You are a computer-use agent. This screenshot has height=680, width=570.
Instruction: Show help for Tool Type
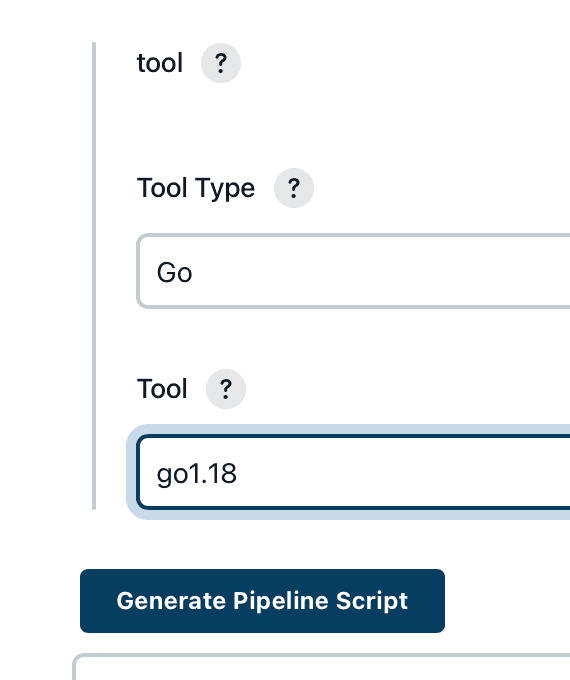pyautogui.click(x=294, y=188)
